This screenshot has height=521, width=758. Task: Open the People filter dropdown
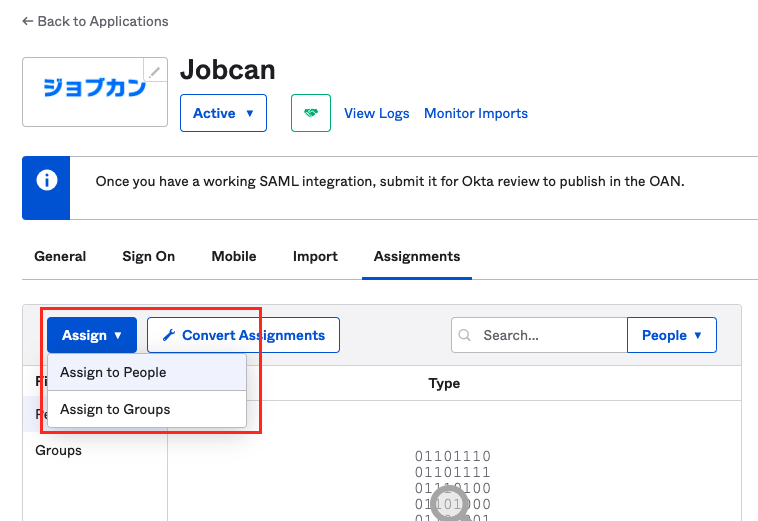pyautogui.click(x=671, y=335)
